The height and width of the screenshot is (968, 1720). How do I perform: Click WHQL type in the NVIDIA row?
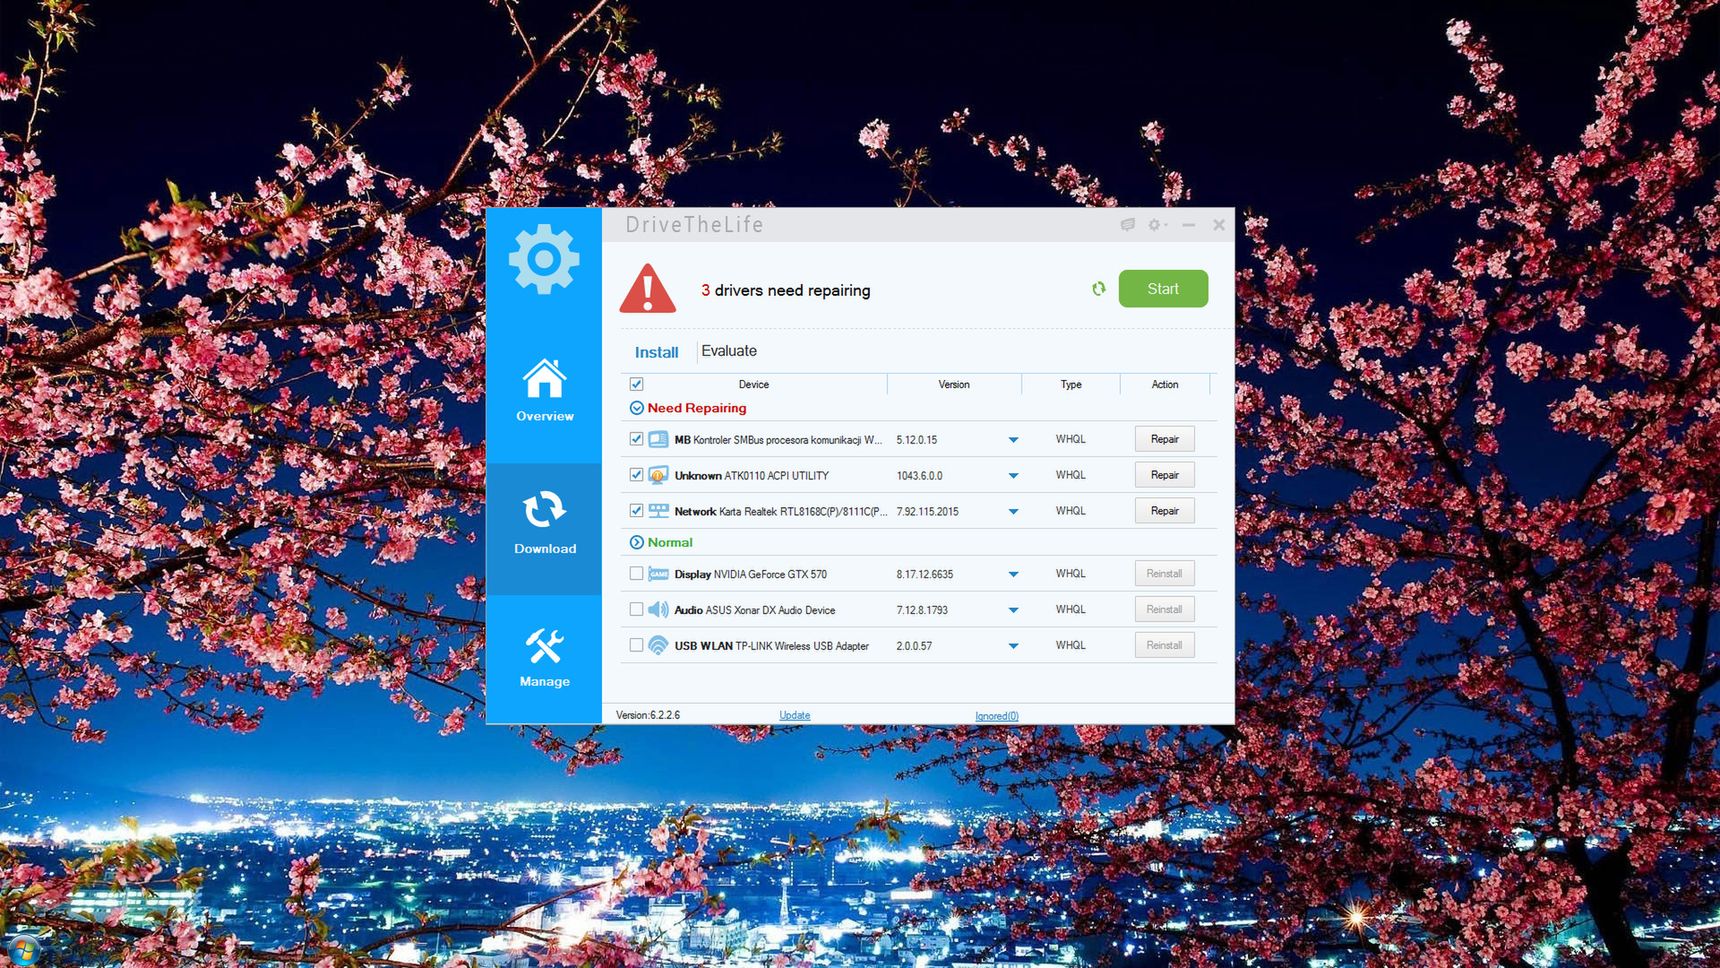(x=1070, y=574)
